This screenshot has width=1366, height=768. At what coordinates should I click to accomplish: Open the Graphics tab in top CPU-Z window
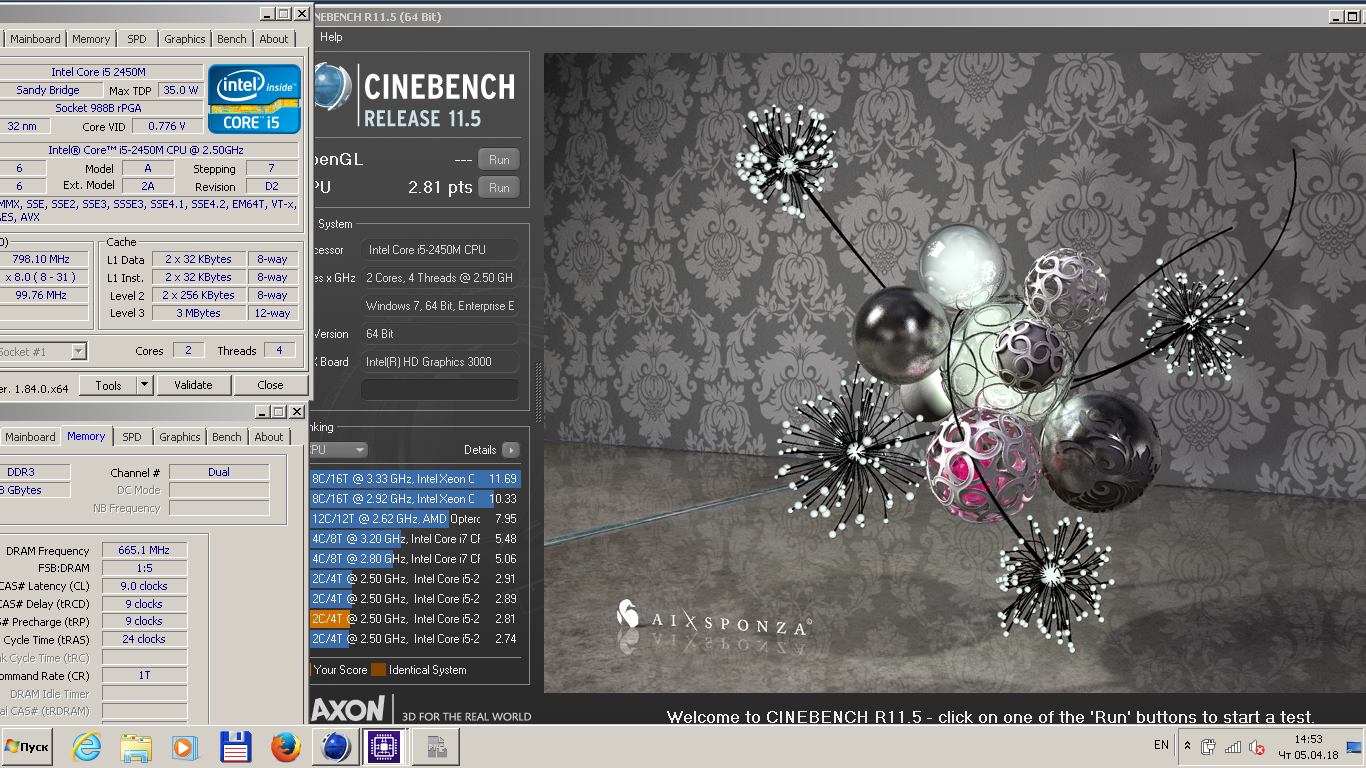(185, 39)
